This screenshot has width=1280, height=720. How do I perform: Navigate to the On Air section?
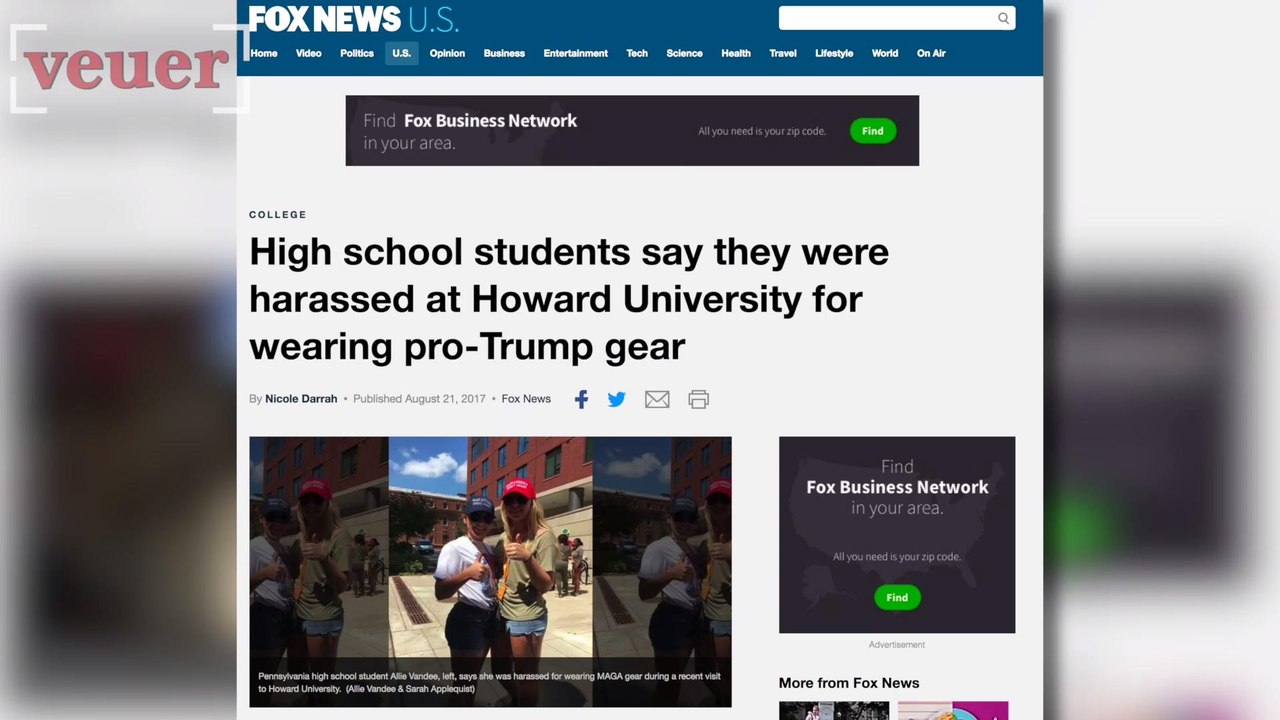point(931,53)
